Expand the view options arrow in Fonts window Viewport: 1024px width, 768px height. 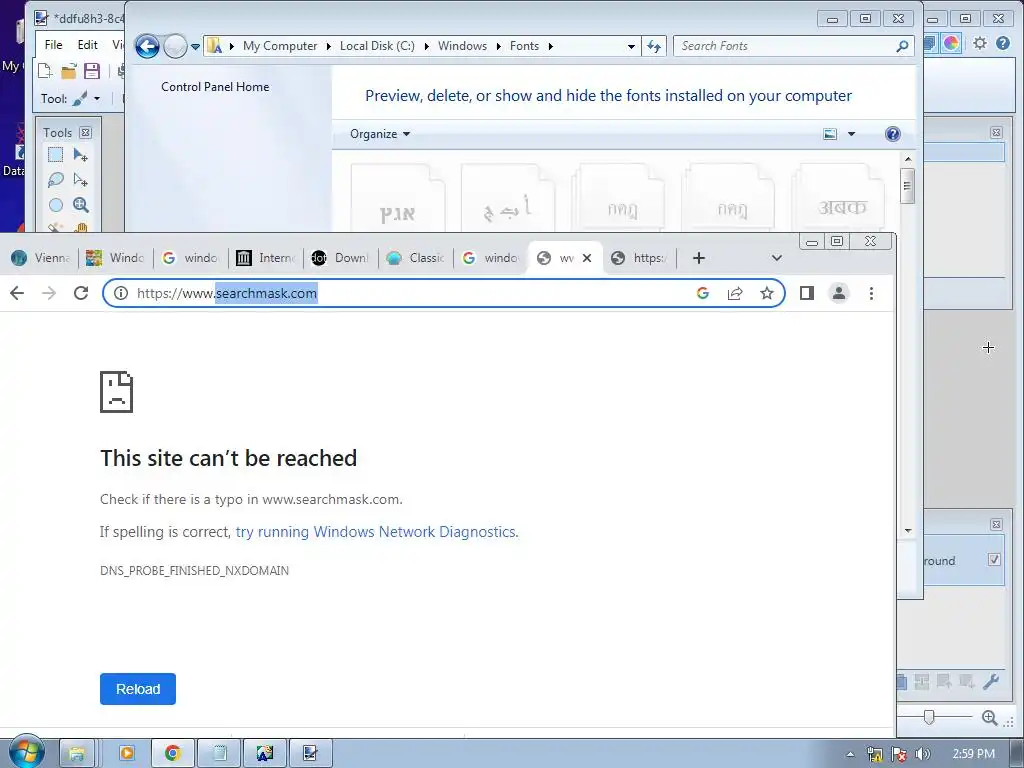851,134
